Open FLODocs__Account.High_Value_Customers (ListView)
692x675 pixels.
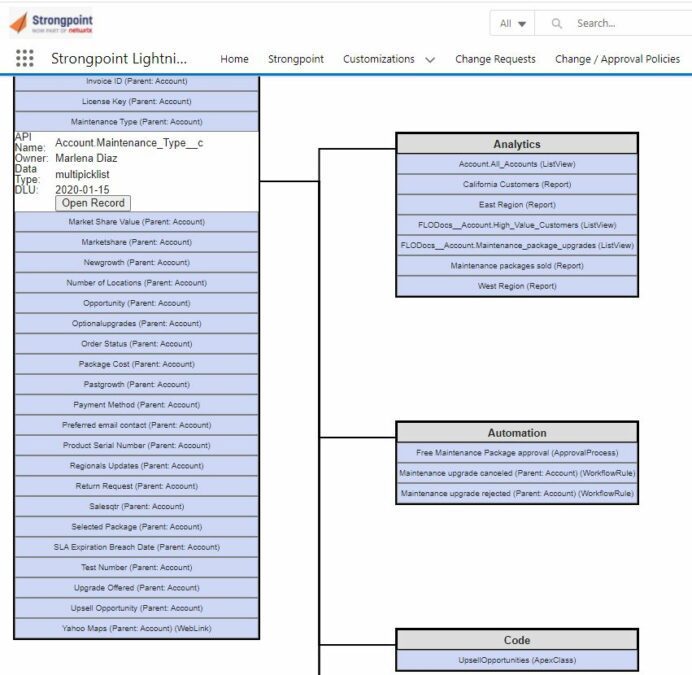click(517, 225)
